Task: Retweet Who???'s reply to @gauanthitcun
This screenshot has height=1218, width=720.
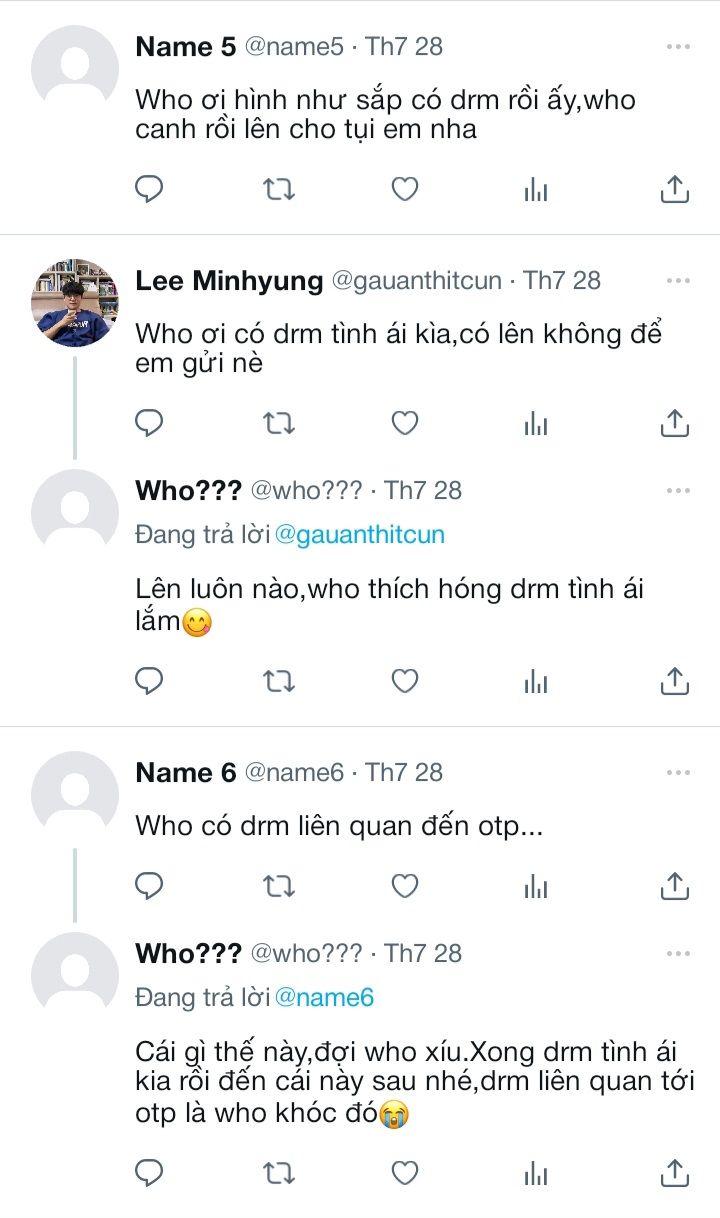Action: click(278, 681)
